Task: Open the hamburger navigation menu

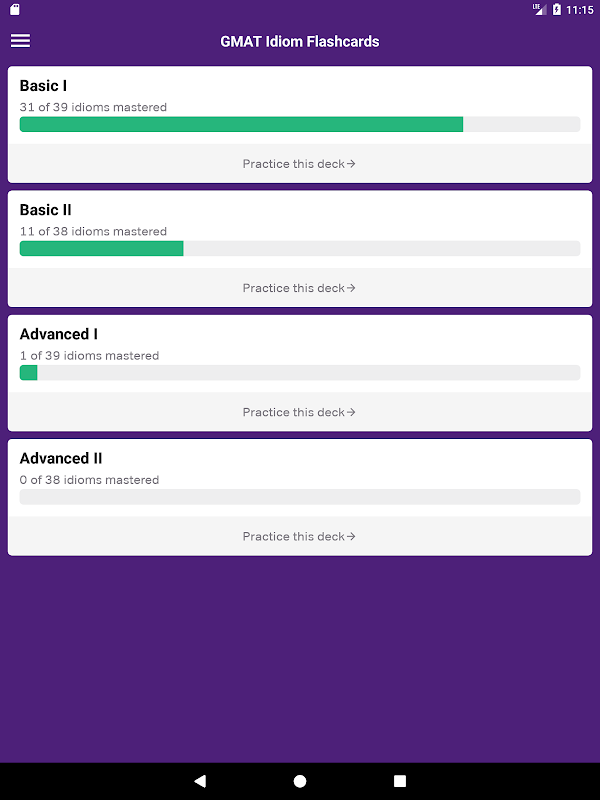Action: [20, 41]
